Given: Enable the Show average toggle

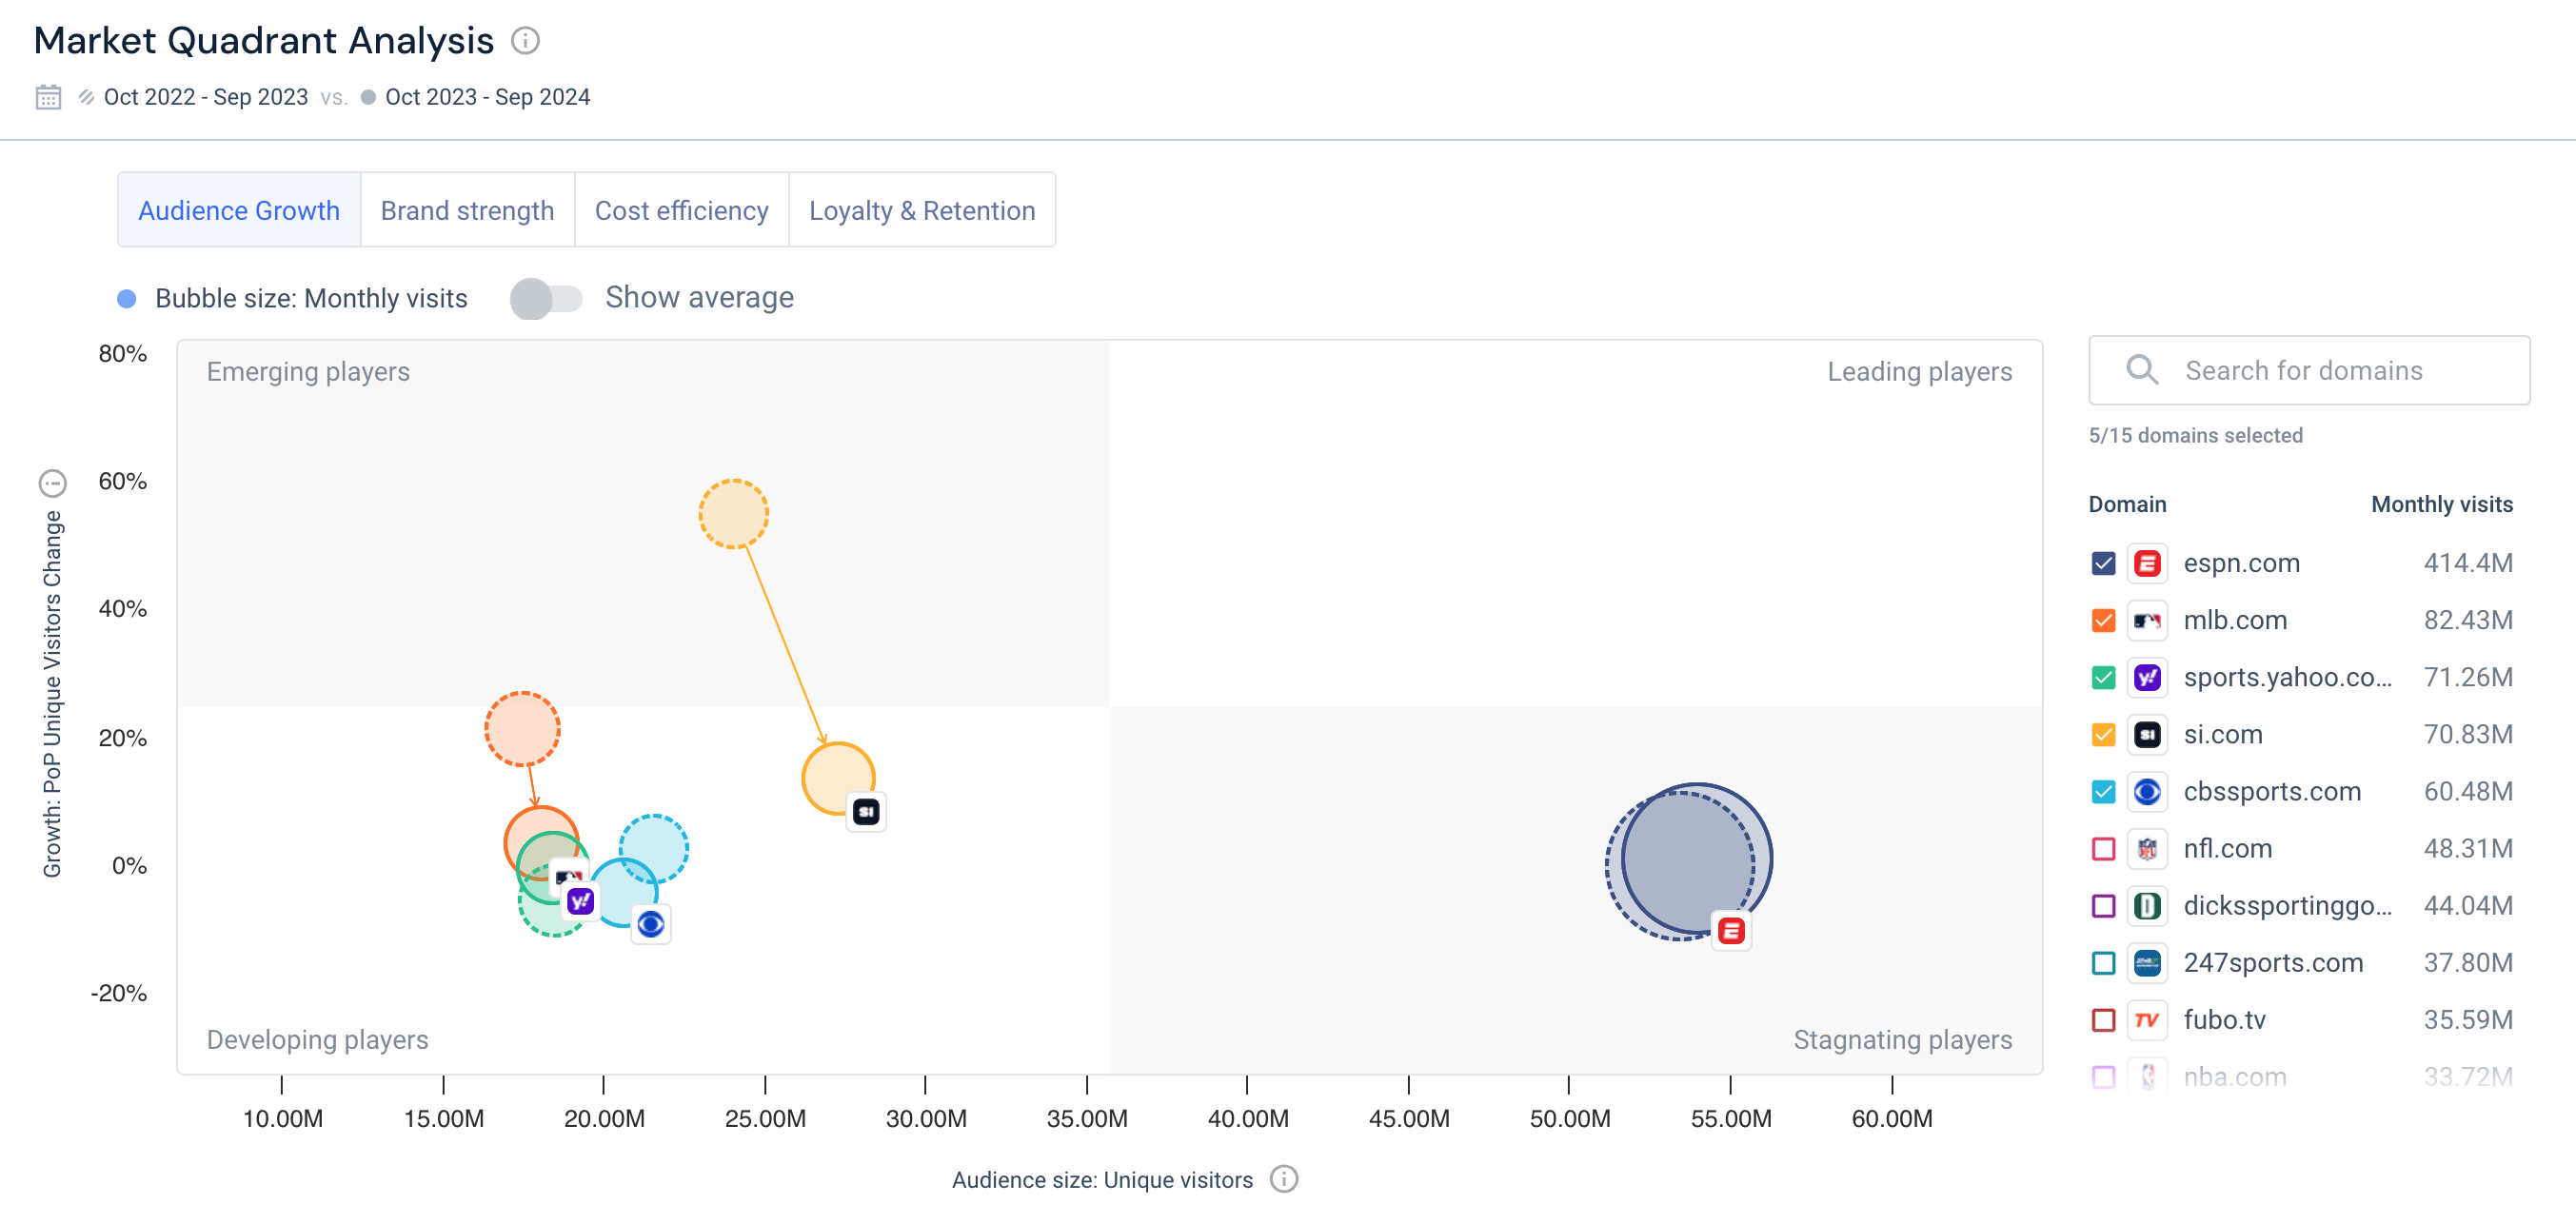Looking at the screenshot, I should (x=546, y=298).
